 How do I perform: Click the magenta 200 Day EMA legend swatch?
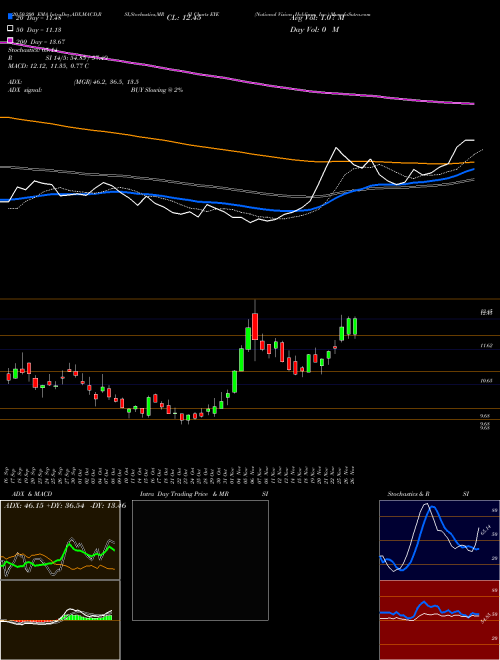[x=10, y=40]
